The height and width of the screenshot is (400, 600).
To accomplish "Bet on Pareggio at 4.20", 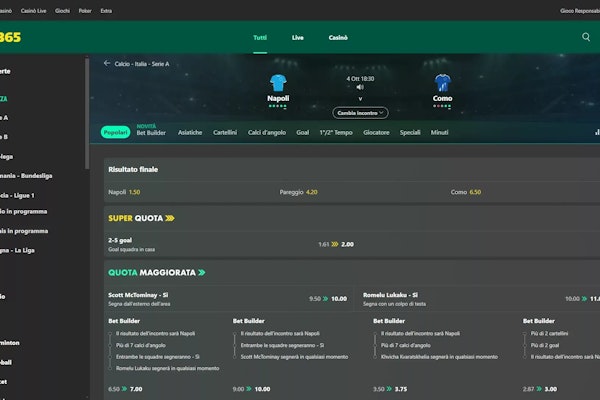I will (298, 192).
